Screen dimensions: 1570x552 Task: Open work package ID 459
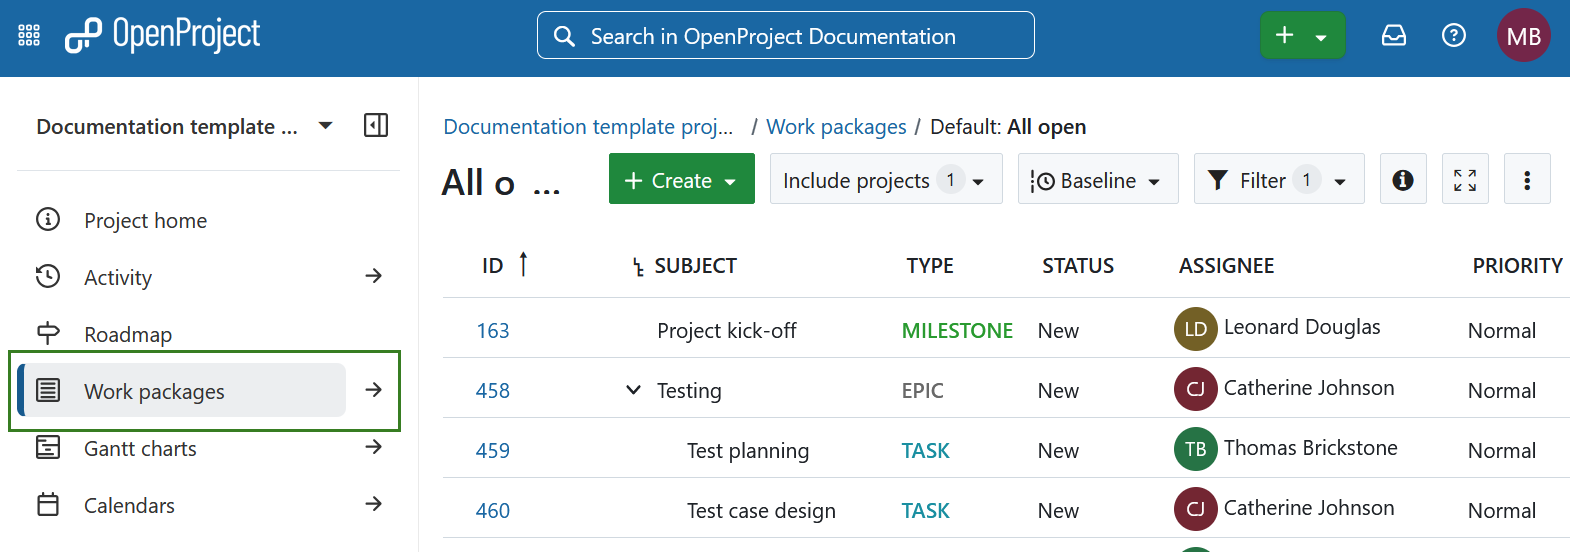coord(493,450)
